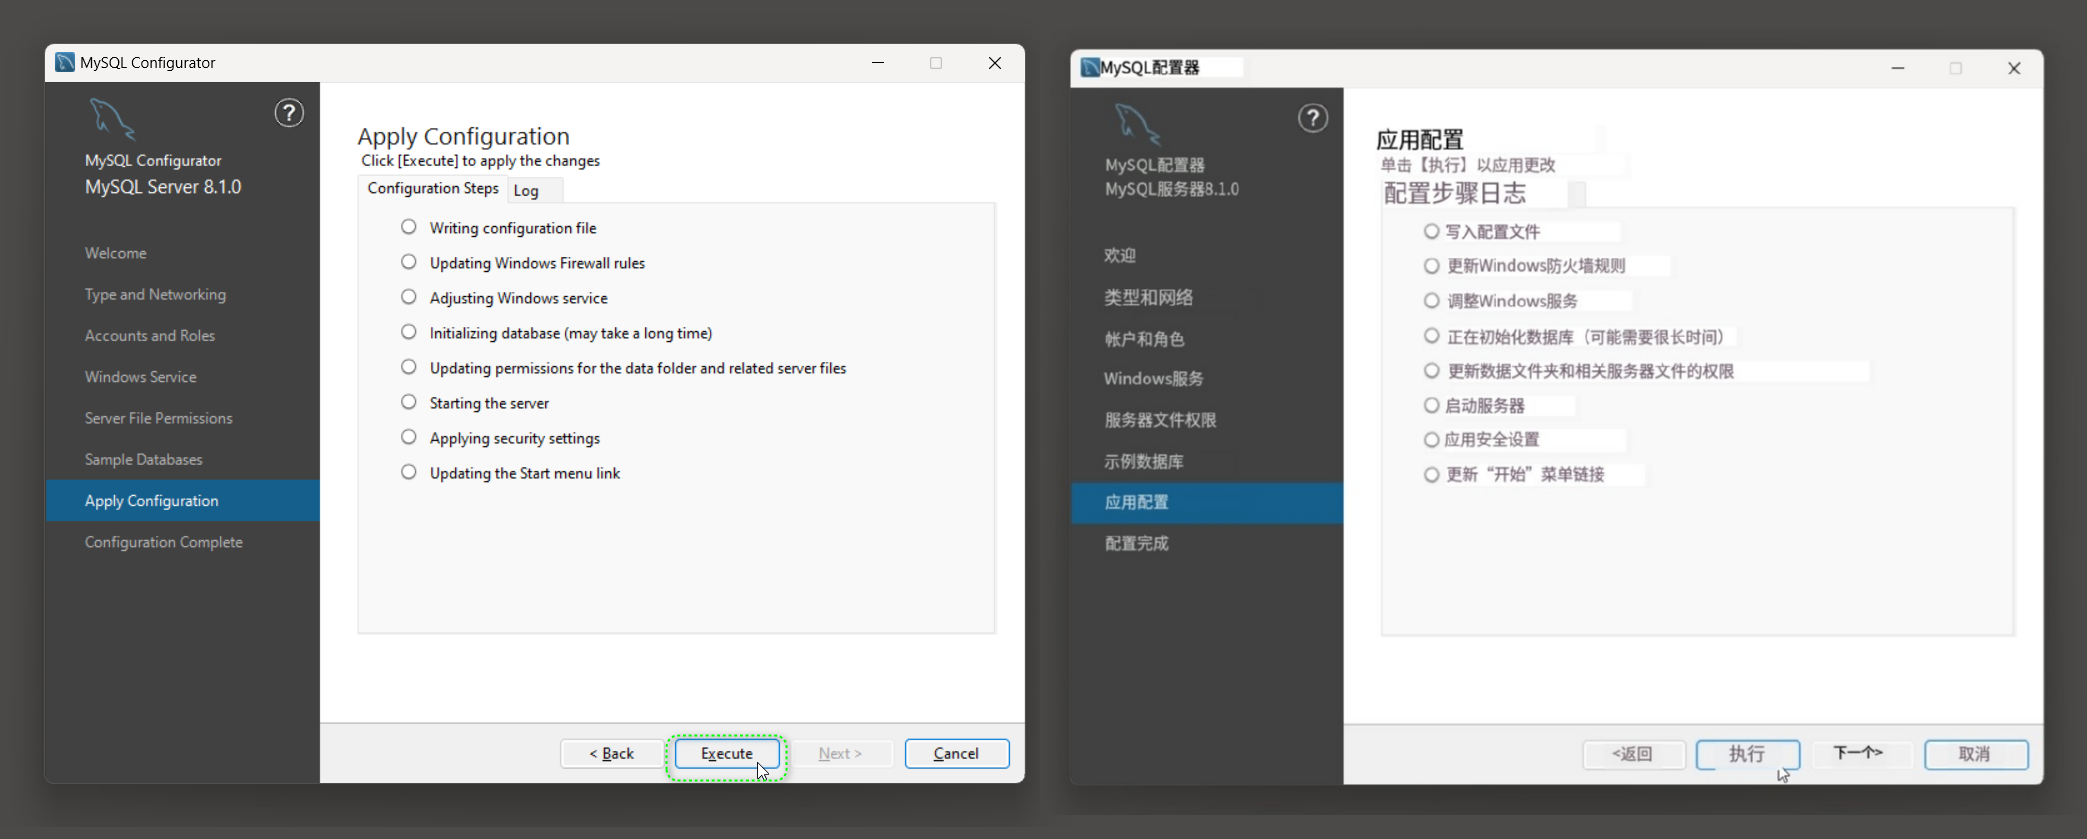Viewport: 2087px width, 839px height.
Task: Click 'Click [Execute] to apply the changes' text
Action: [481, 161]
